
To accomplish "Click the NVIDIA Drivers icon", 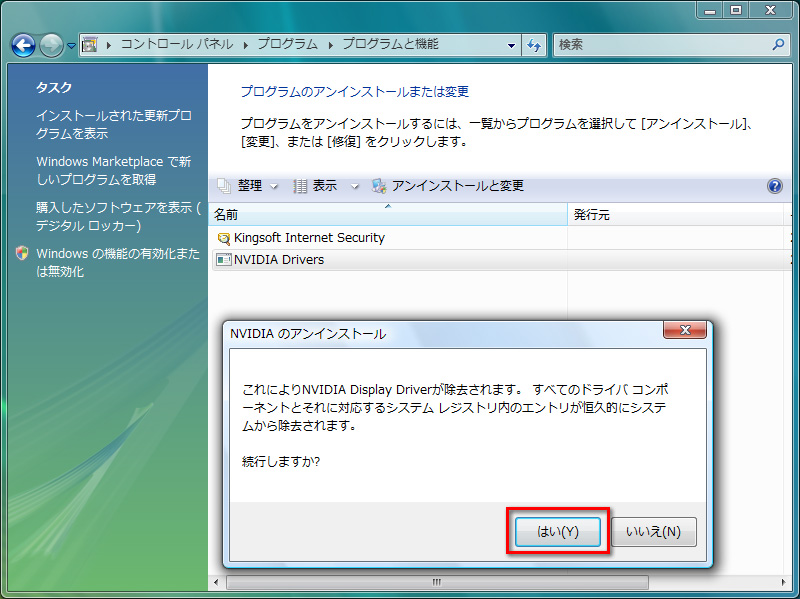I will click(223, 260).
